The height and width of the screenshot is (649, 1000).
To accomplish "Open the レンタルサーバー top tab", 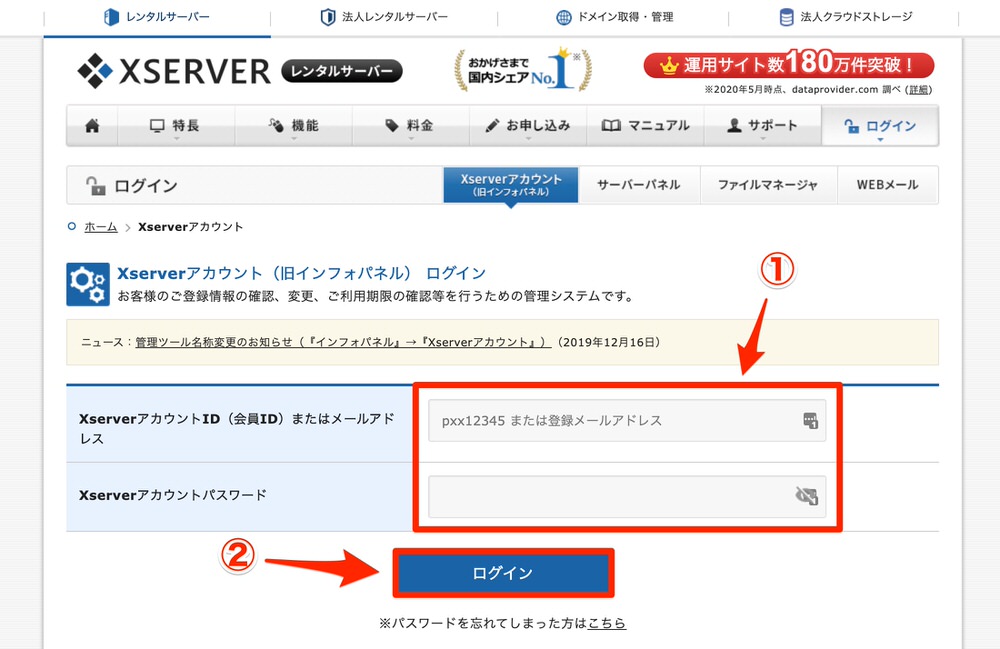I will click(157, 17).
